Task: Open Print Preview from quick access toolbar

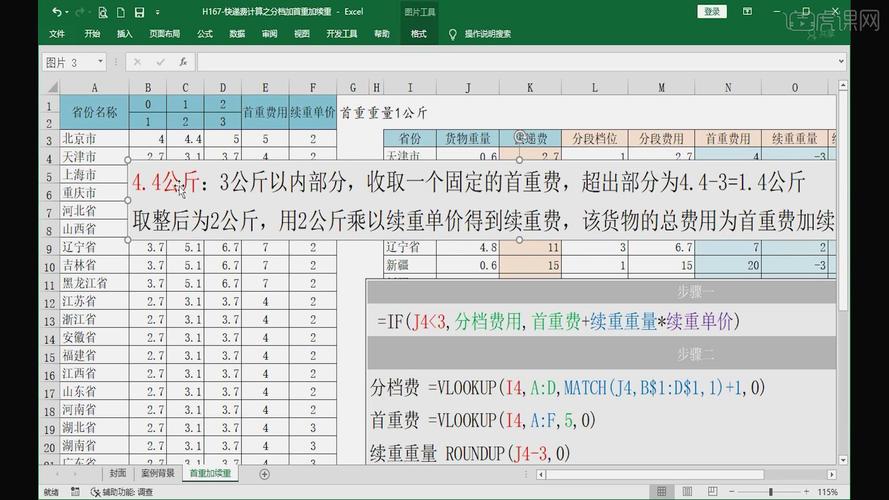Action: (103, 11)
